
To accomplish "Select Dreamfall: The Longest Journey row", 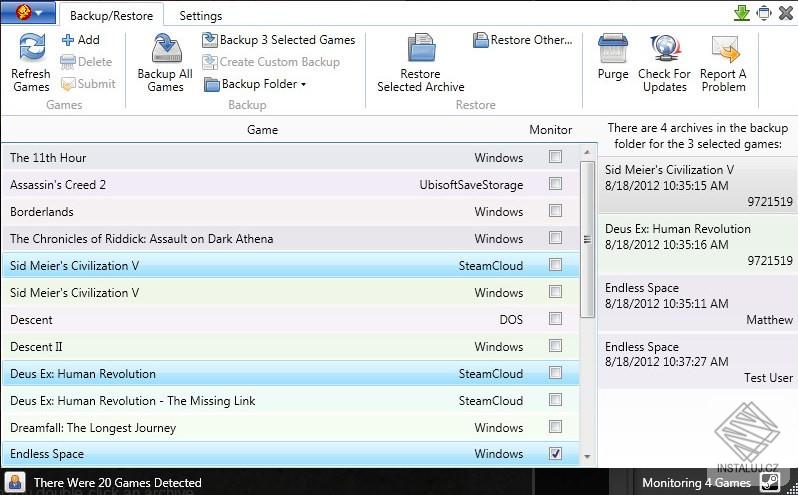I will click(x=291, y=427).
